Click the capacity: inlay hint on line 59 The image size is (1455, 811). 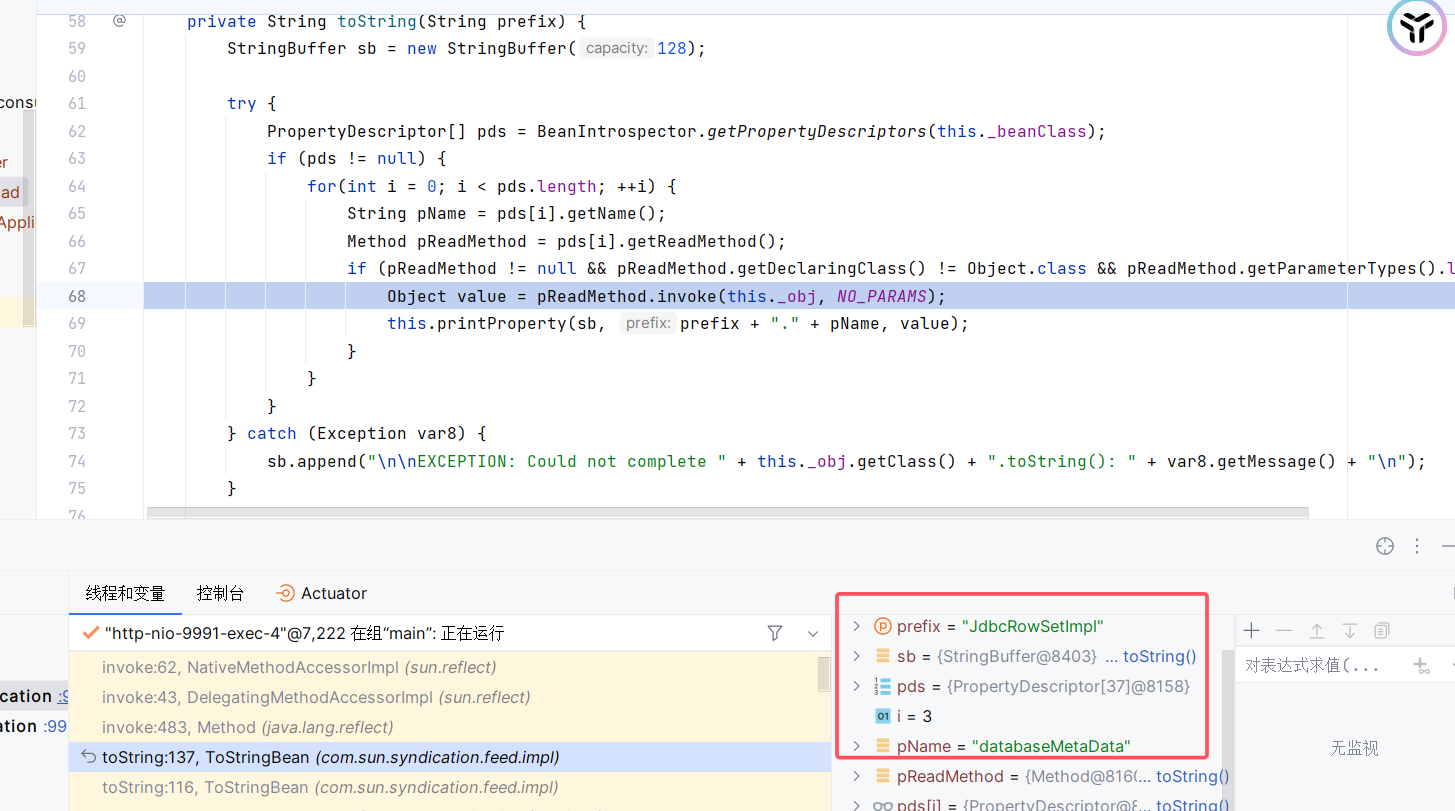(x=616, y=48)
